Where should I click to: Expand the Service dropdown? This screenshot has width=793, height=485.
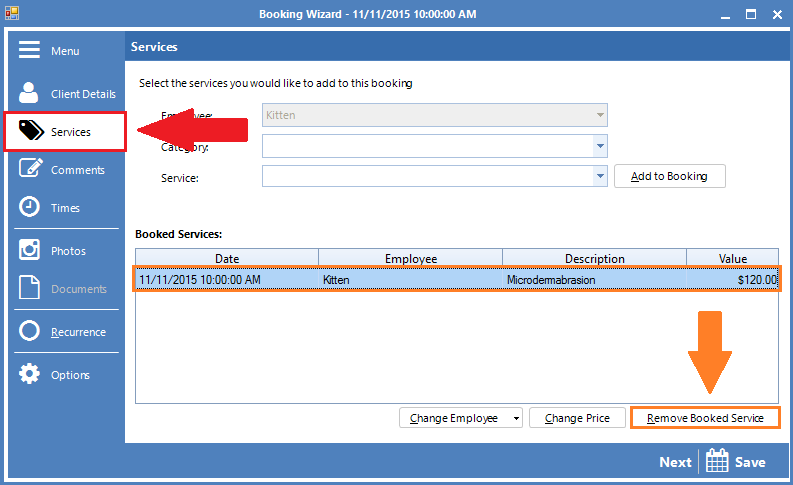click(600, 176)
